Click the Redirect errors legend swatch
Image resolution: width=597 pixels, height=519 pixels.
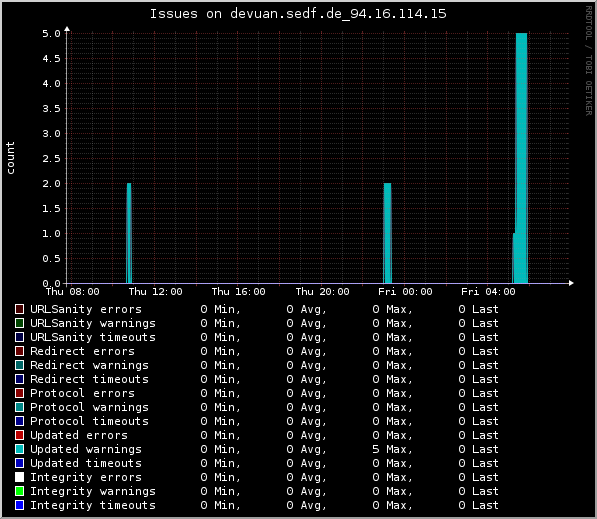tap(19, 351)
